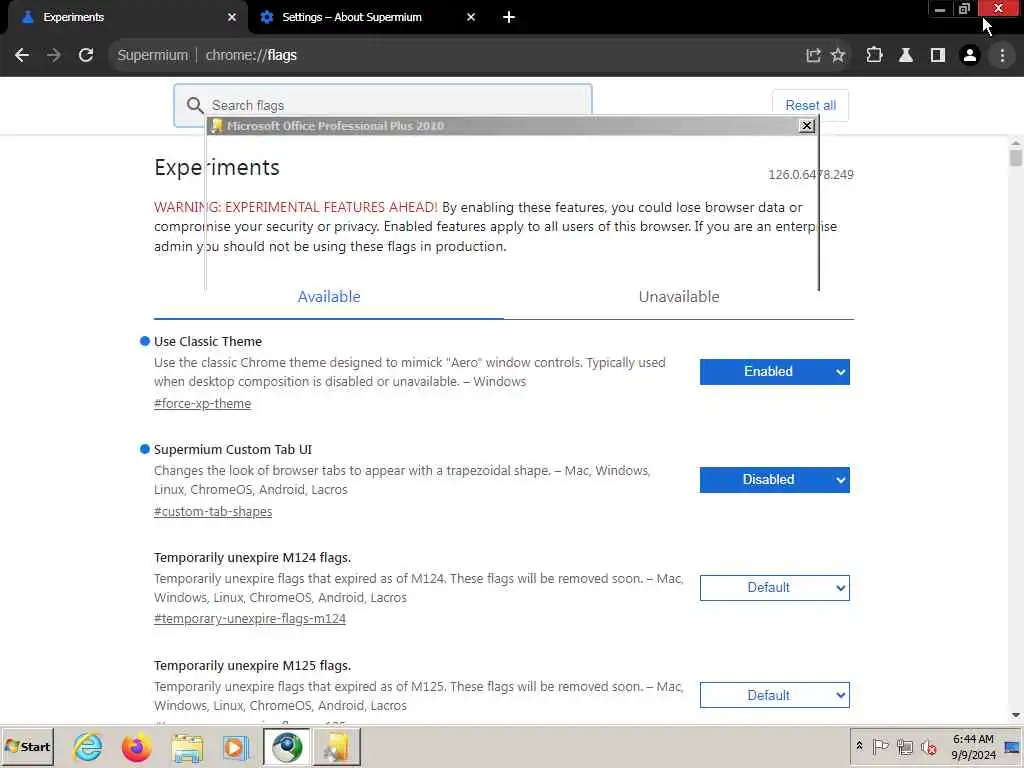The height and width of the screenshot is (768, 1024).
Task: Close the Settings – About Supermium tab
Action: tap(471, 17)
